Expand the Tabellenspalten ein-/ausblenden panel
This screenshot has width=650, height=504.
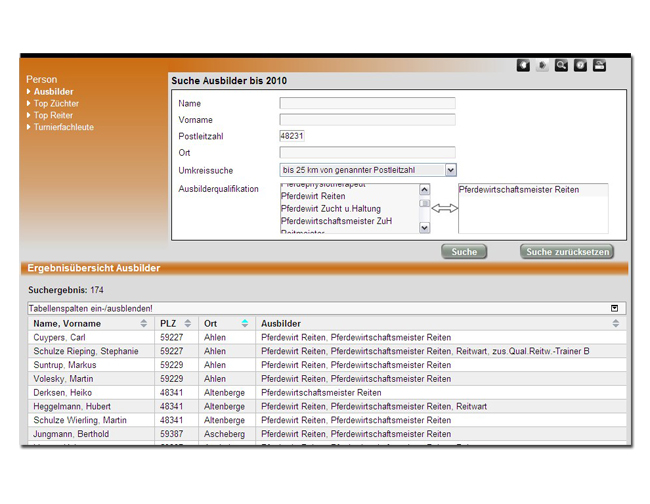pyautogui.click(x=614, y=309)
